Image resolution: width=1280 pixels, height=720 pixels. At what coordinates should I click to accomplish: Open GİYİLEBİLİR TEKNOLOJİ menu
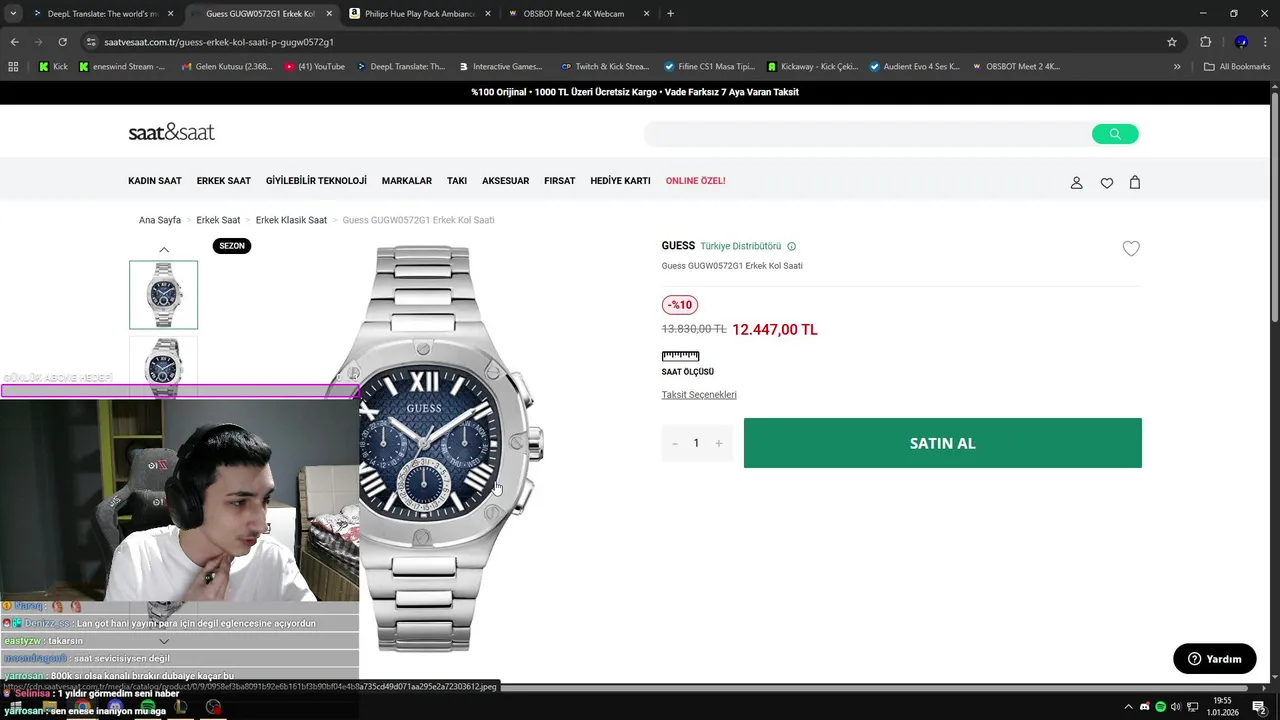point(316,181)
